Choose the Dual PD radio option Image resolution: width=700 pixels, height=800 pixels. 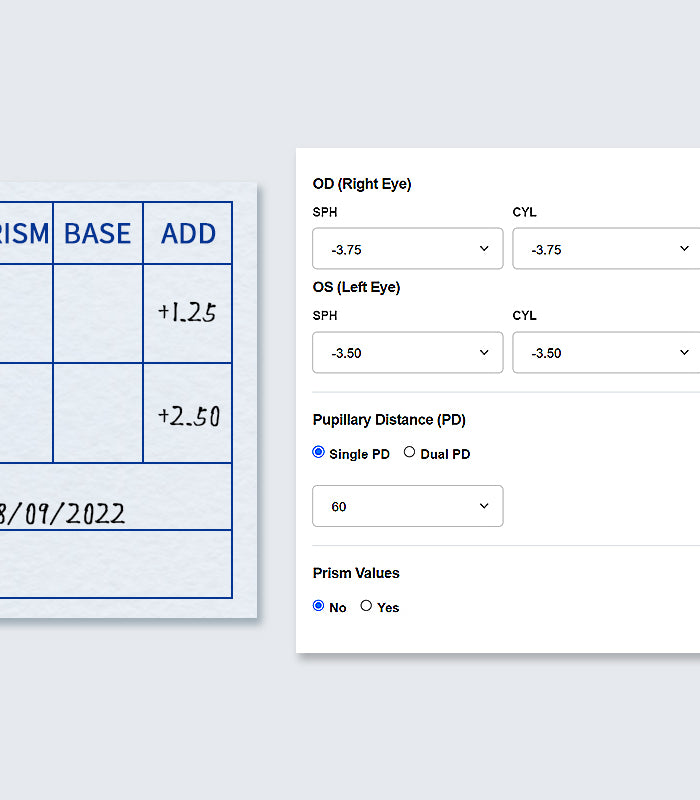[x=409, y=453]
